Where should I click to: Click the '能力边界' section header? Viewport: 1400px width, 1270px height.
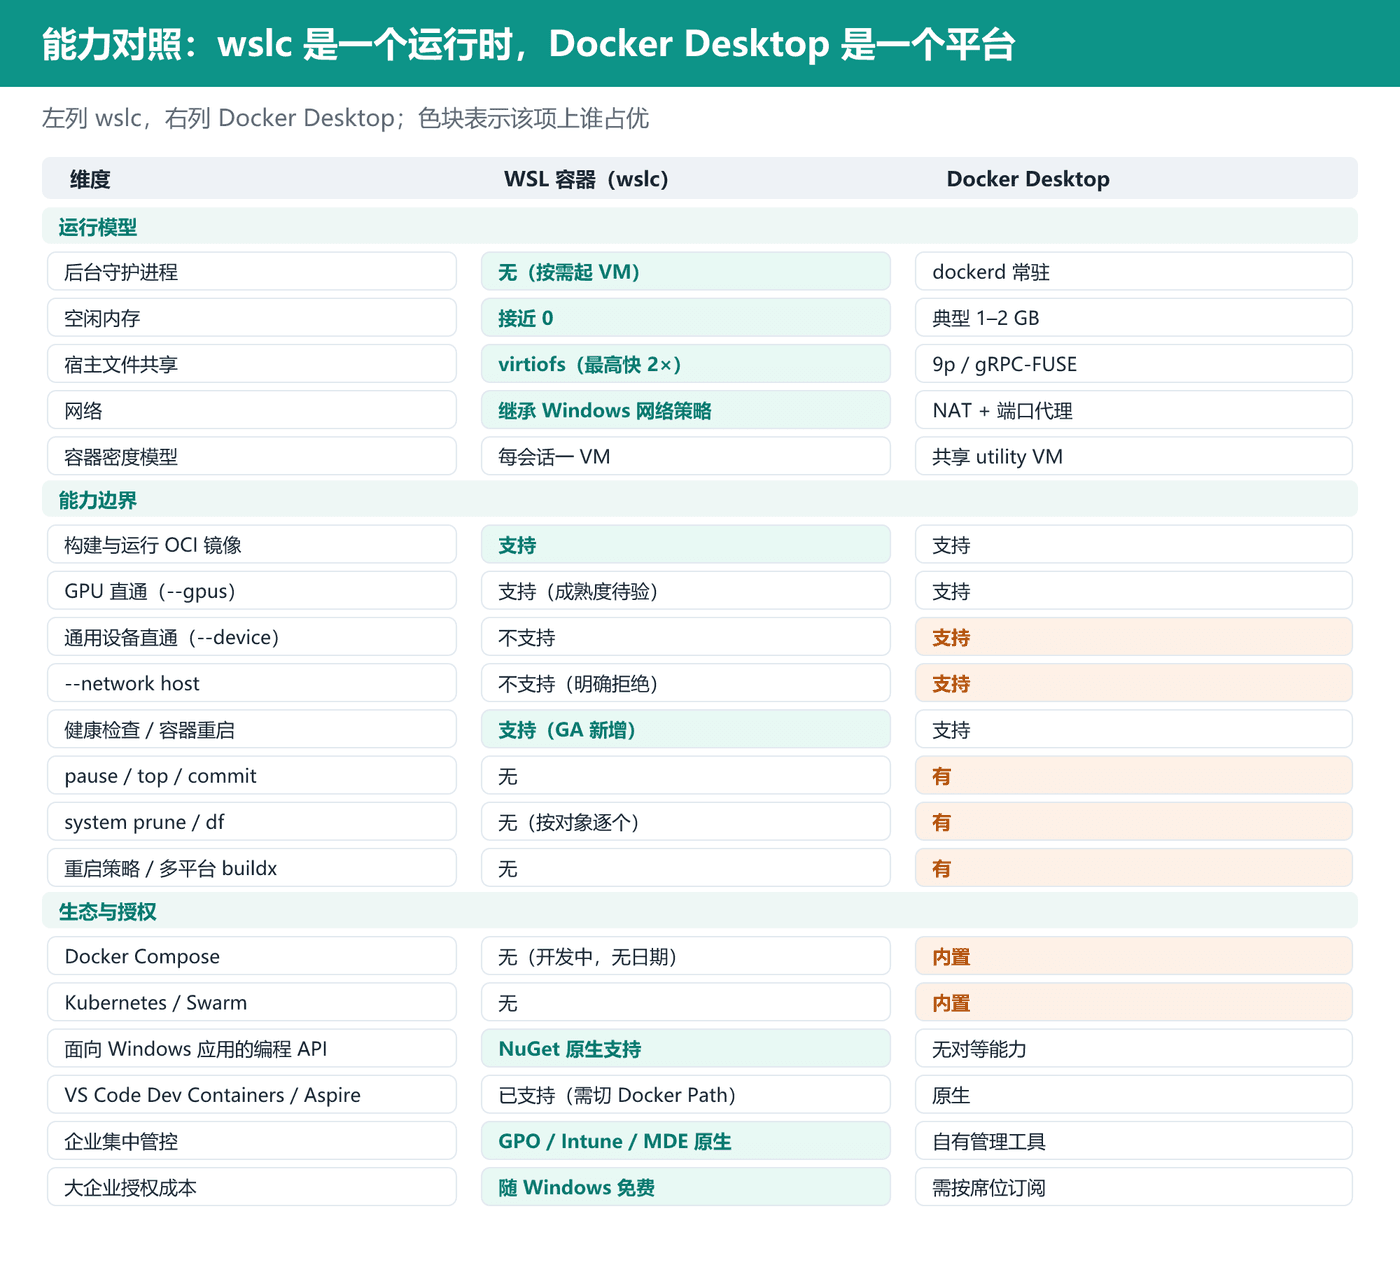tap(700, 499)
